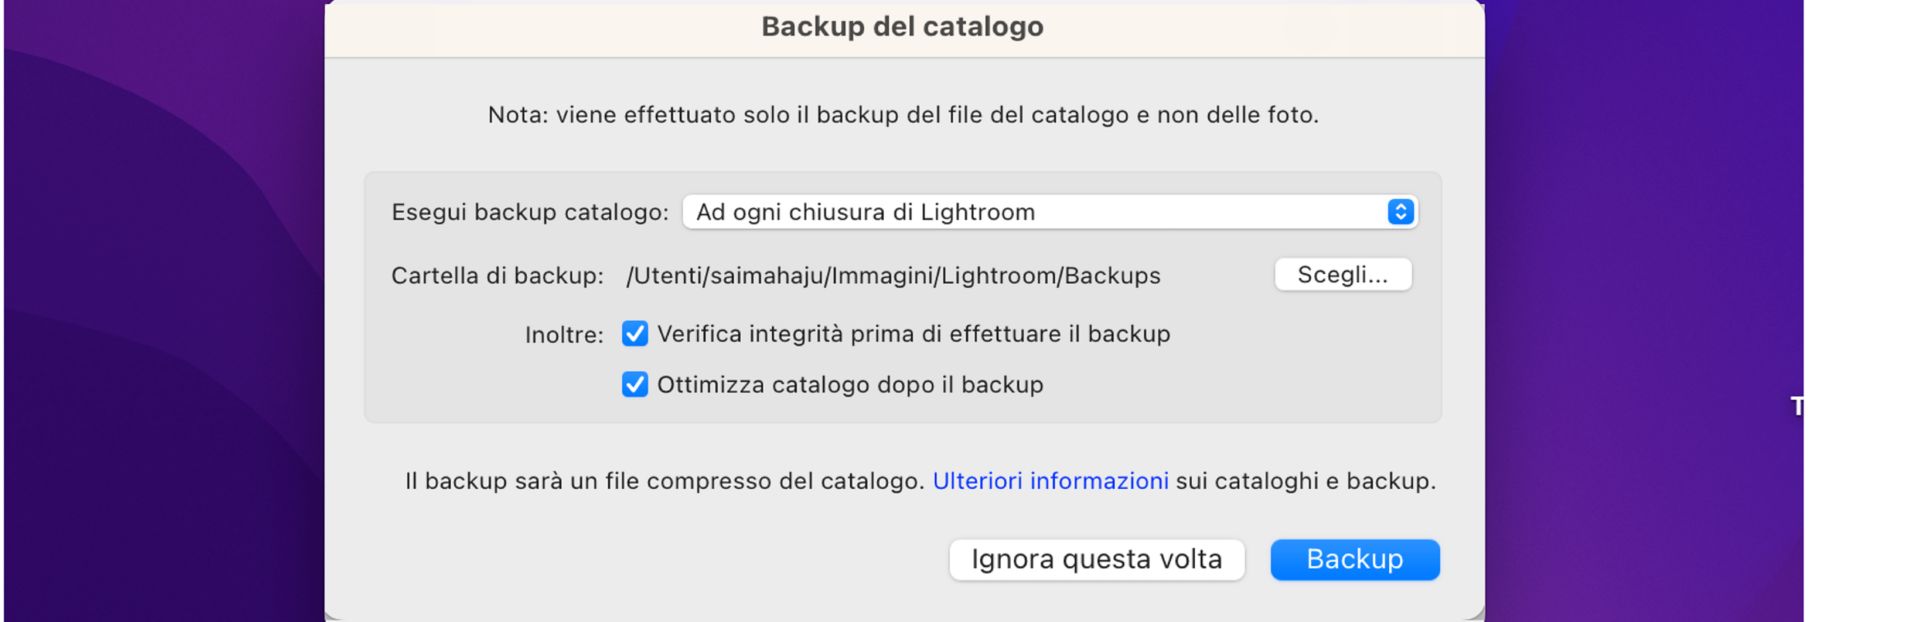The height and width of the screenshot is (622, 1920).
Task: Change the backup destination folder
Action: (x=1344, y=275)
